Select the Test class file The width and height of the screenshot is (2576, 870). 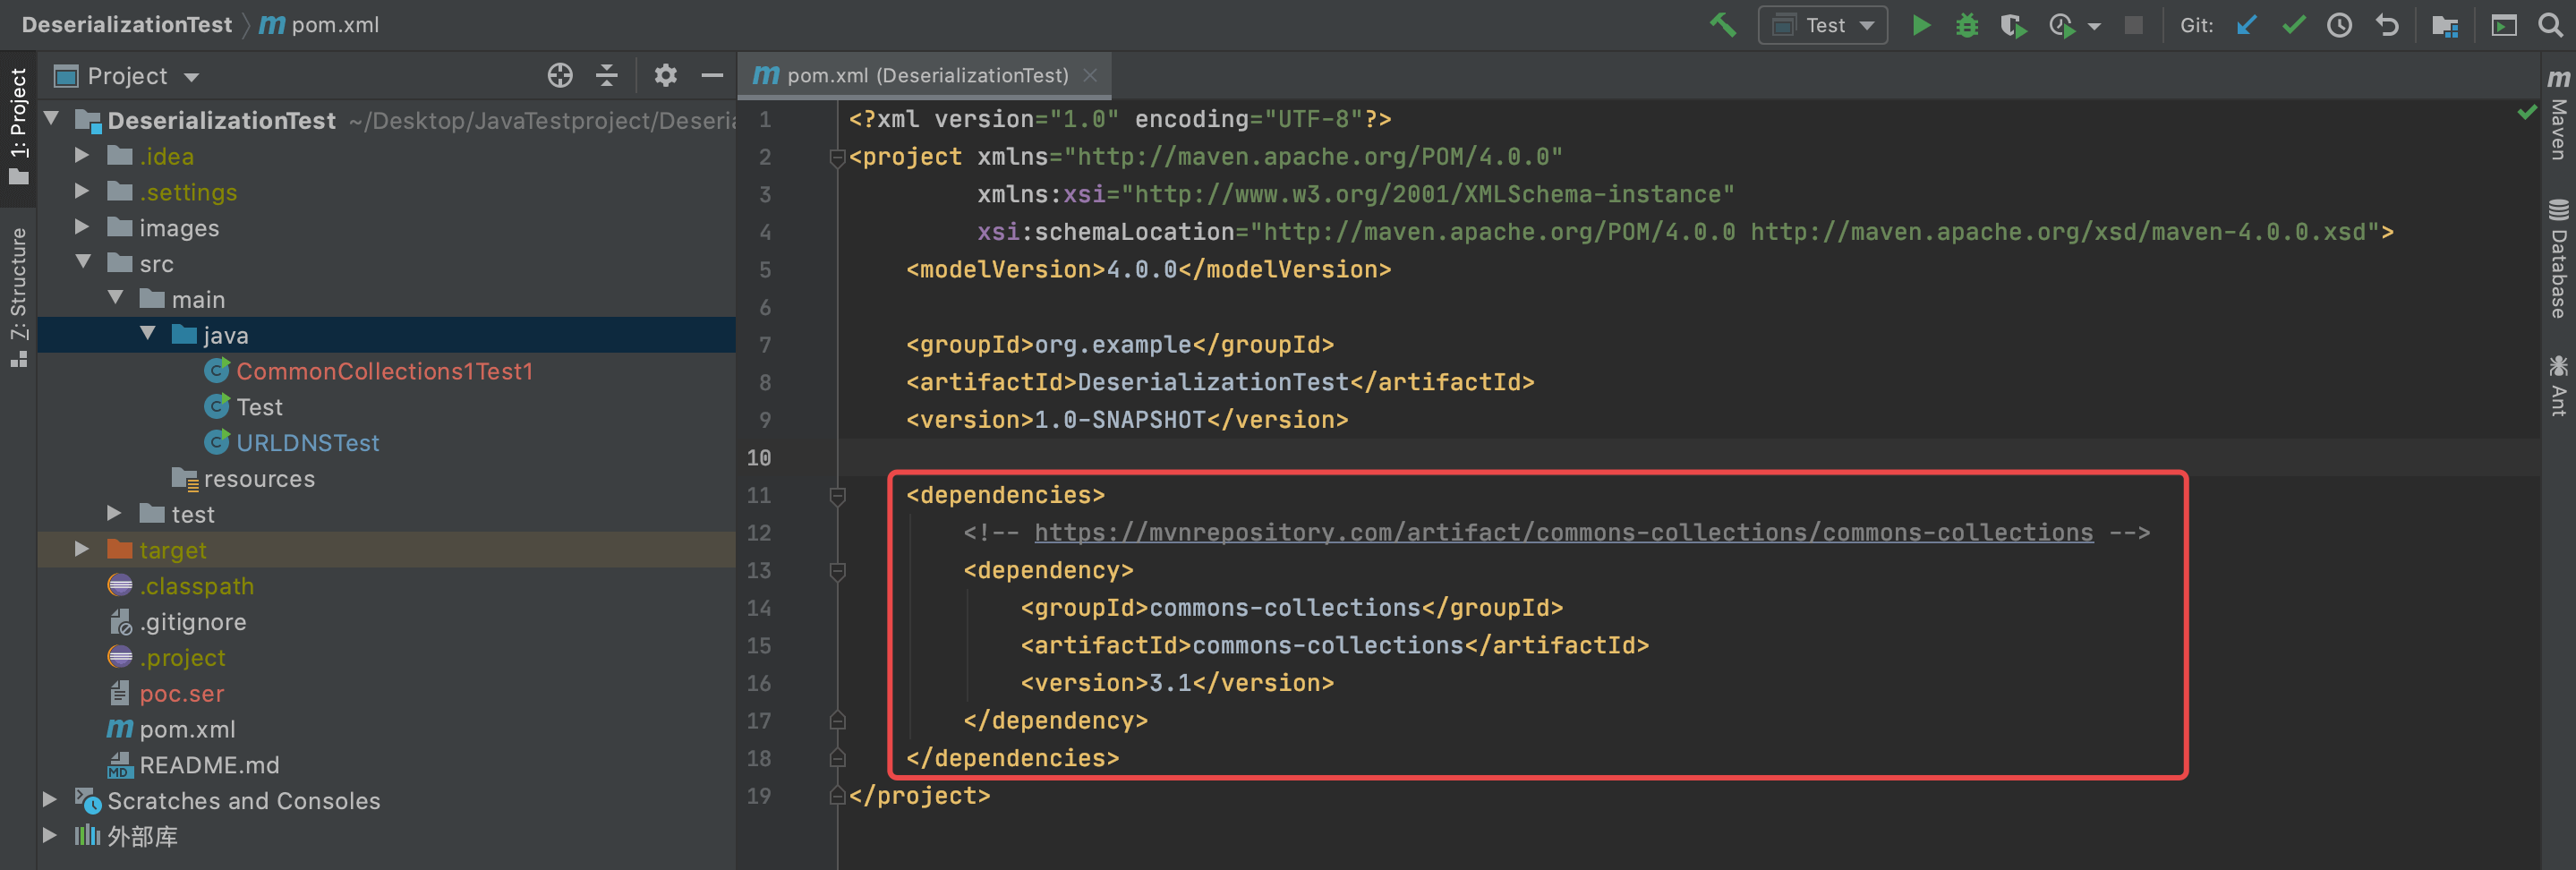[259, 407]
